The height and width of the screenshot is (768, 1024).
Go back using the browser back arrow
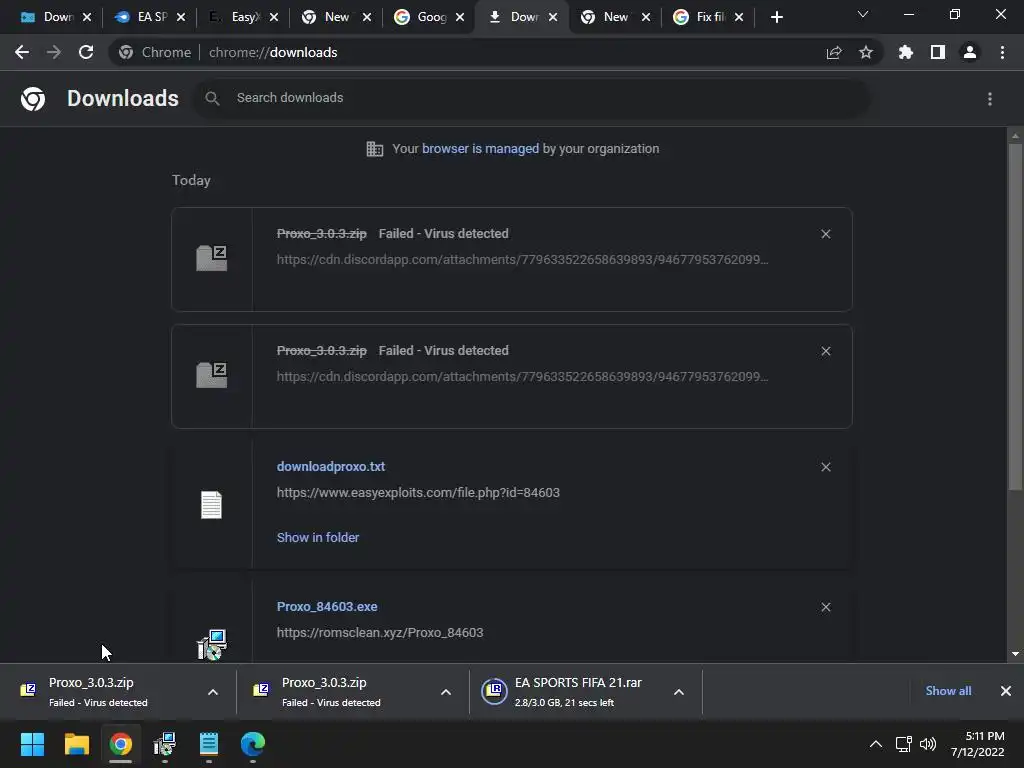[x=22, y=52]
